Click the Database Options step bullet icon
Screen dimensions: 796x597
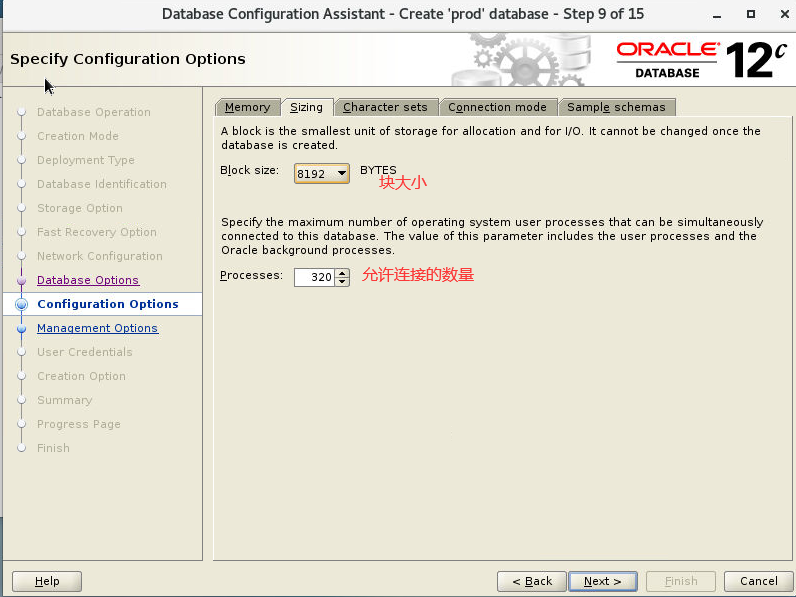point(21,280)
